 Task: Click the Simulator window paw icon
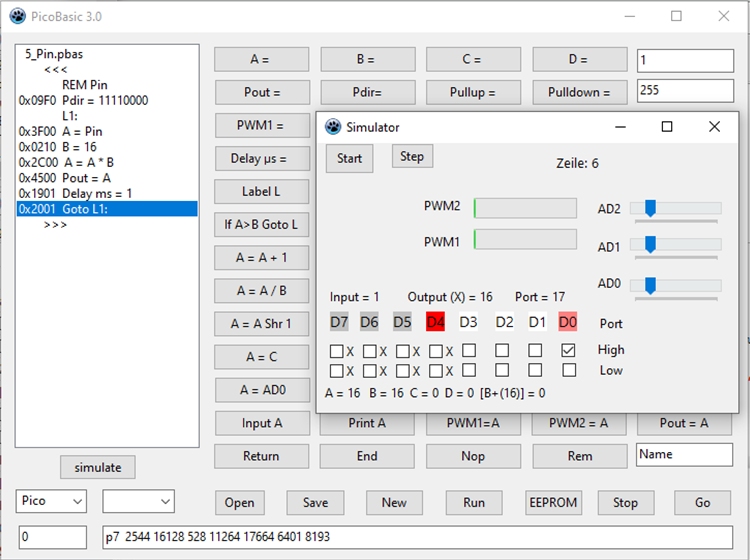[333, 127]
